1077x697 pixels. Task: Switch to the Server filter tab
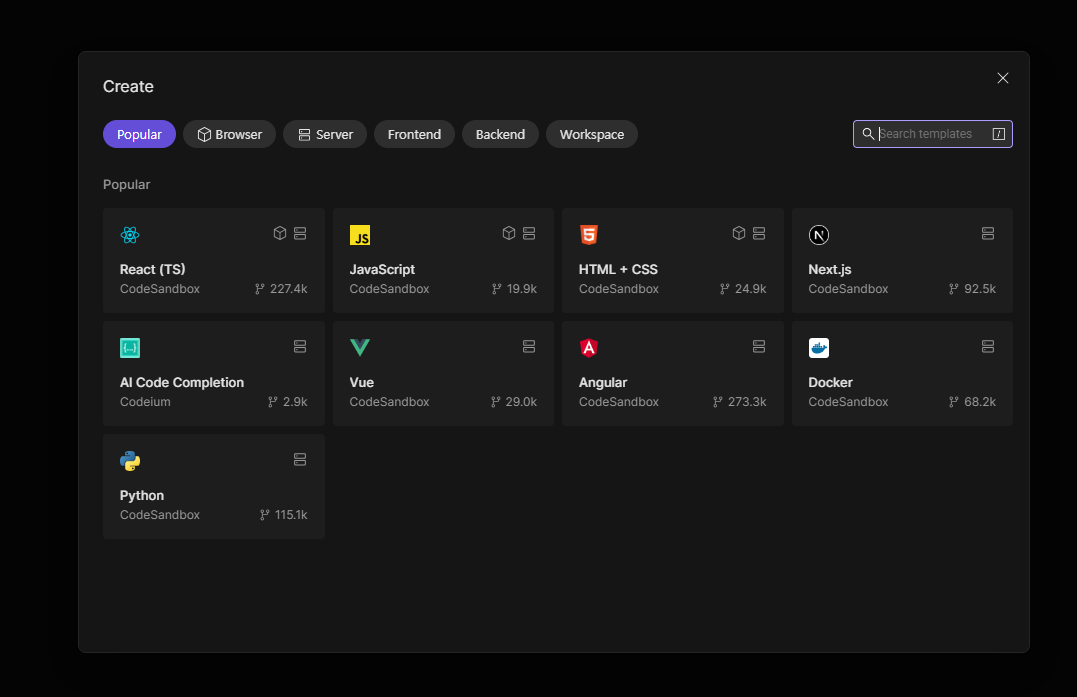(325, 135)
